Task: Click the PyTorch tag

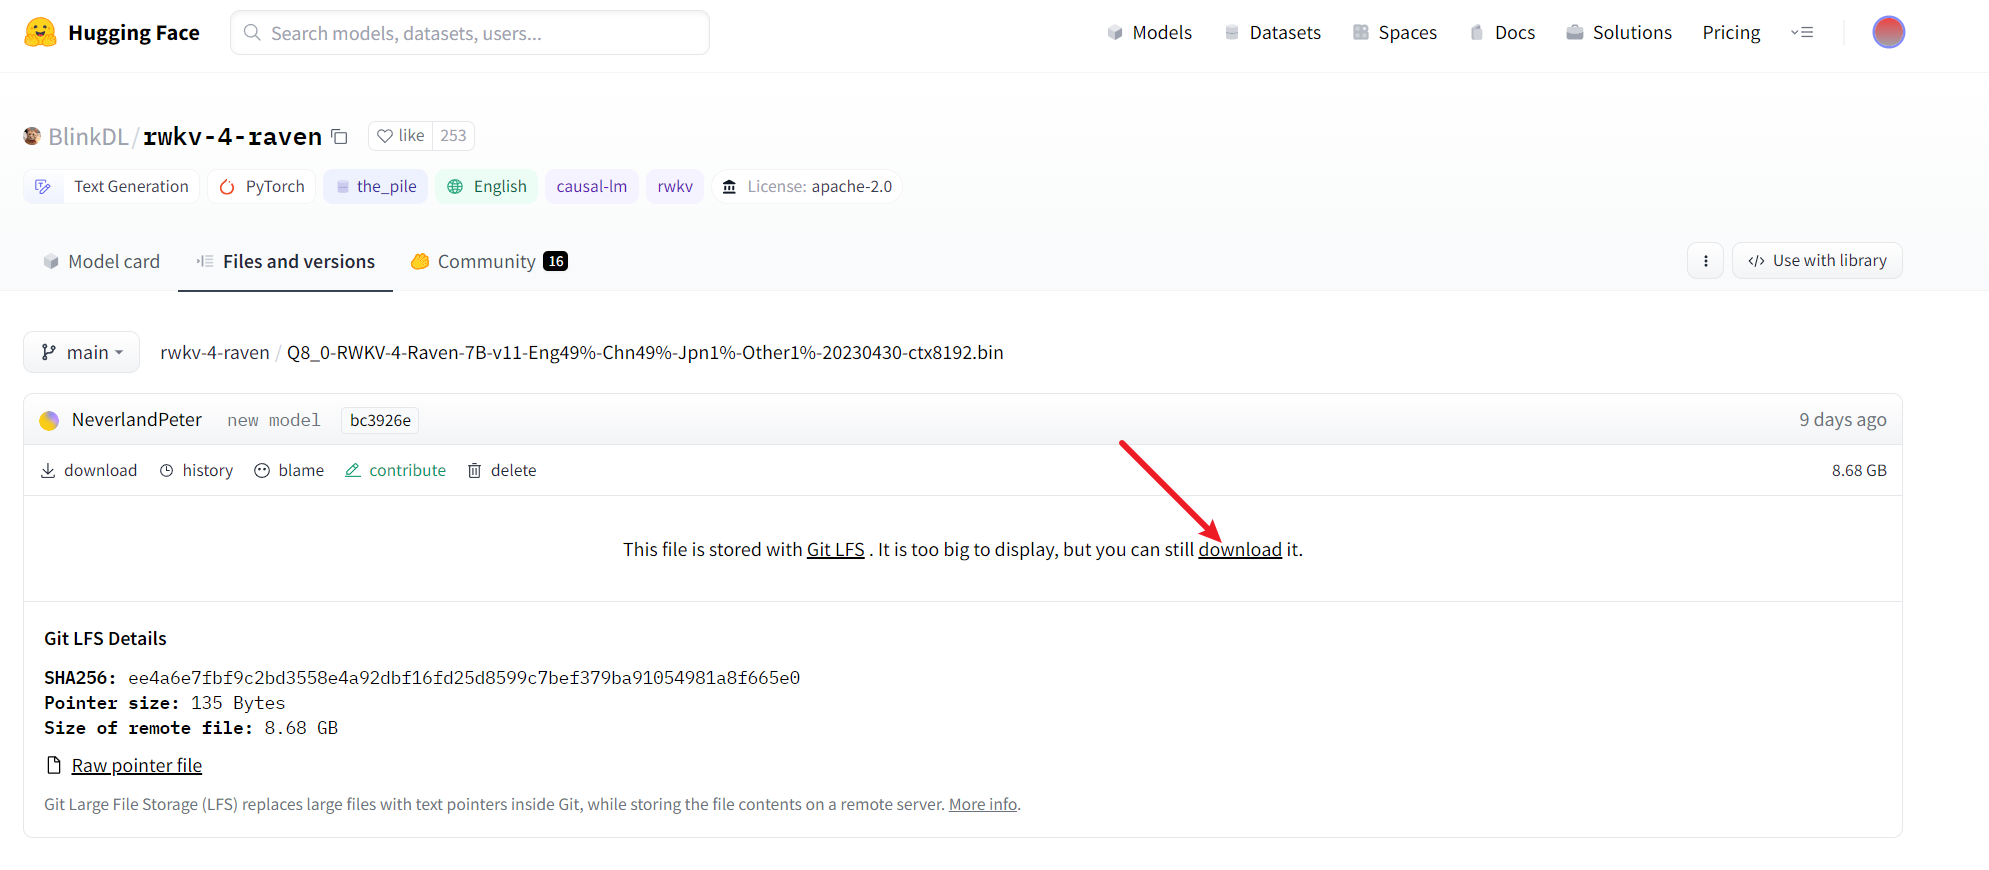Action: tap(262, 187)
